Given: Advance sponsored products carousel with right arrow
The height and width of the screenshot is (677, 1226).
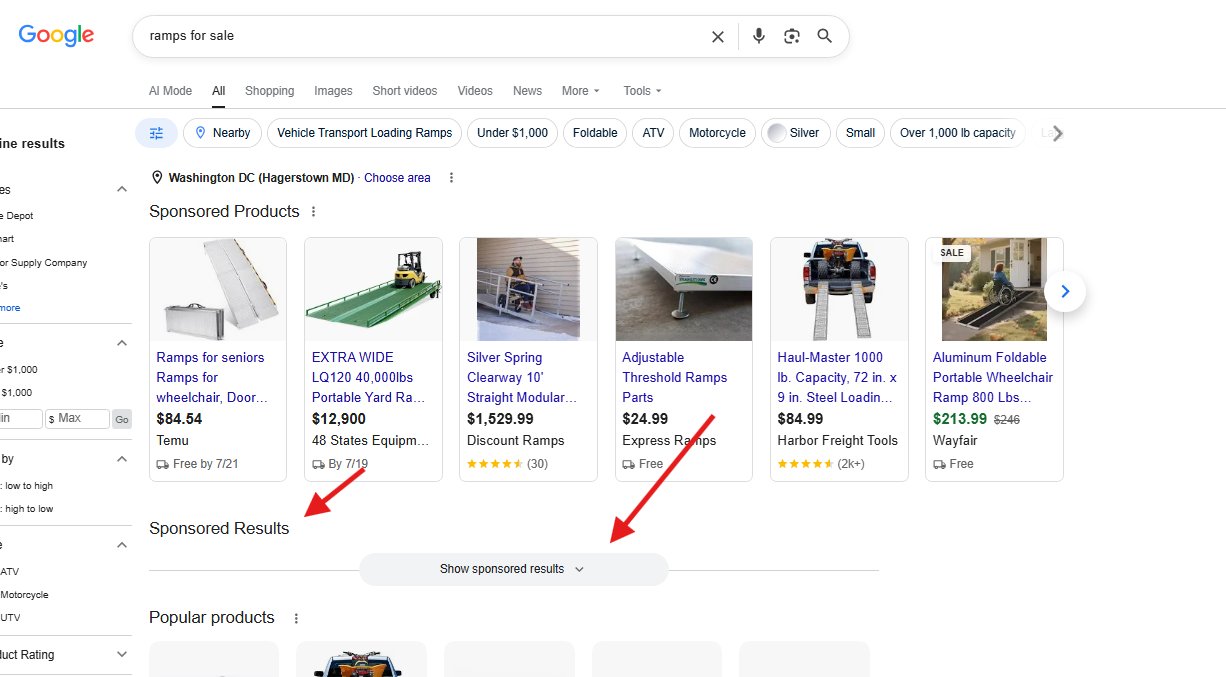Looking at the screenshot, I should click(1065, 291).
